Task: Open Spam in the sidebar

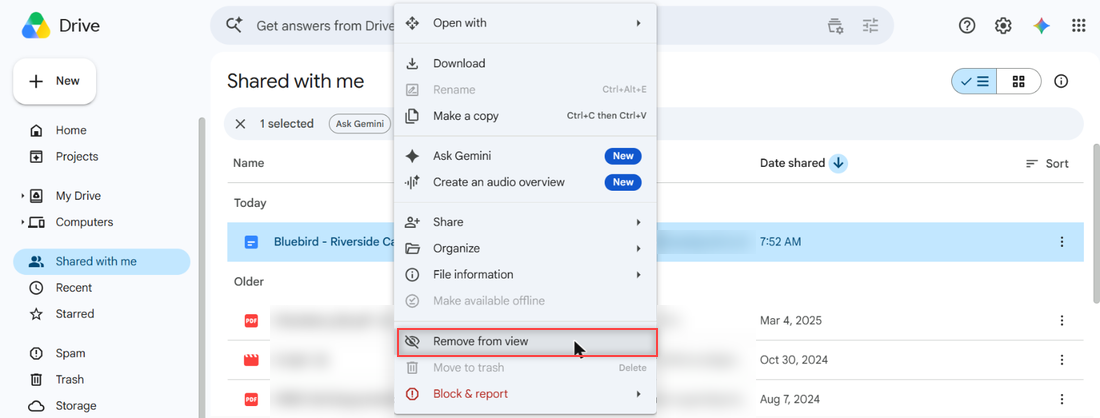Action: 70,353
